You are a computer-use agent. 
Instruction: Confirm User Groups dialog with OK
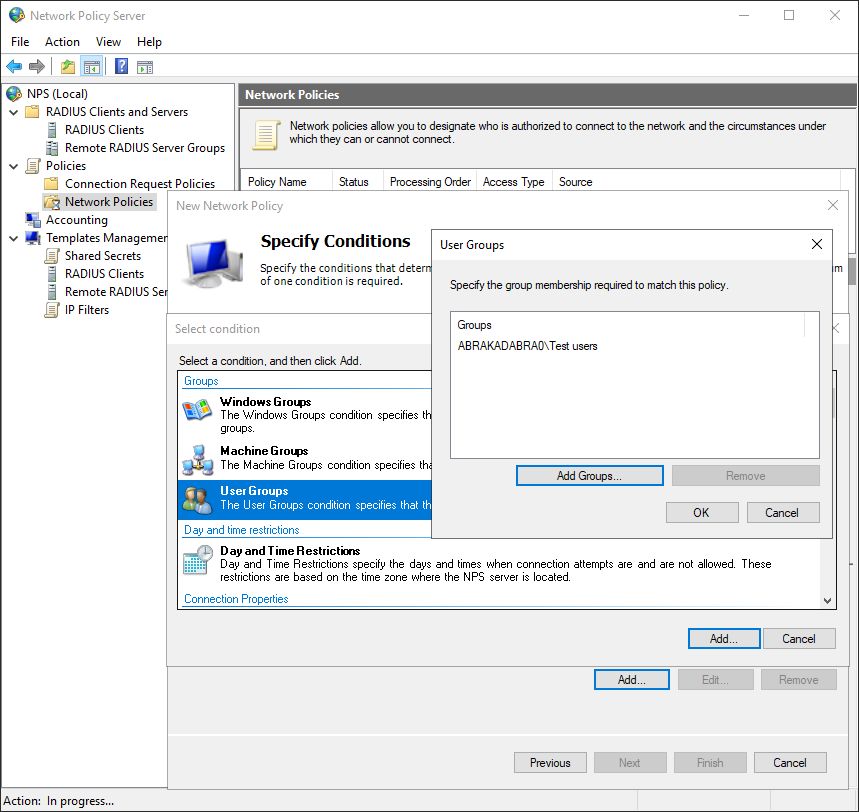pos(702,513)
